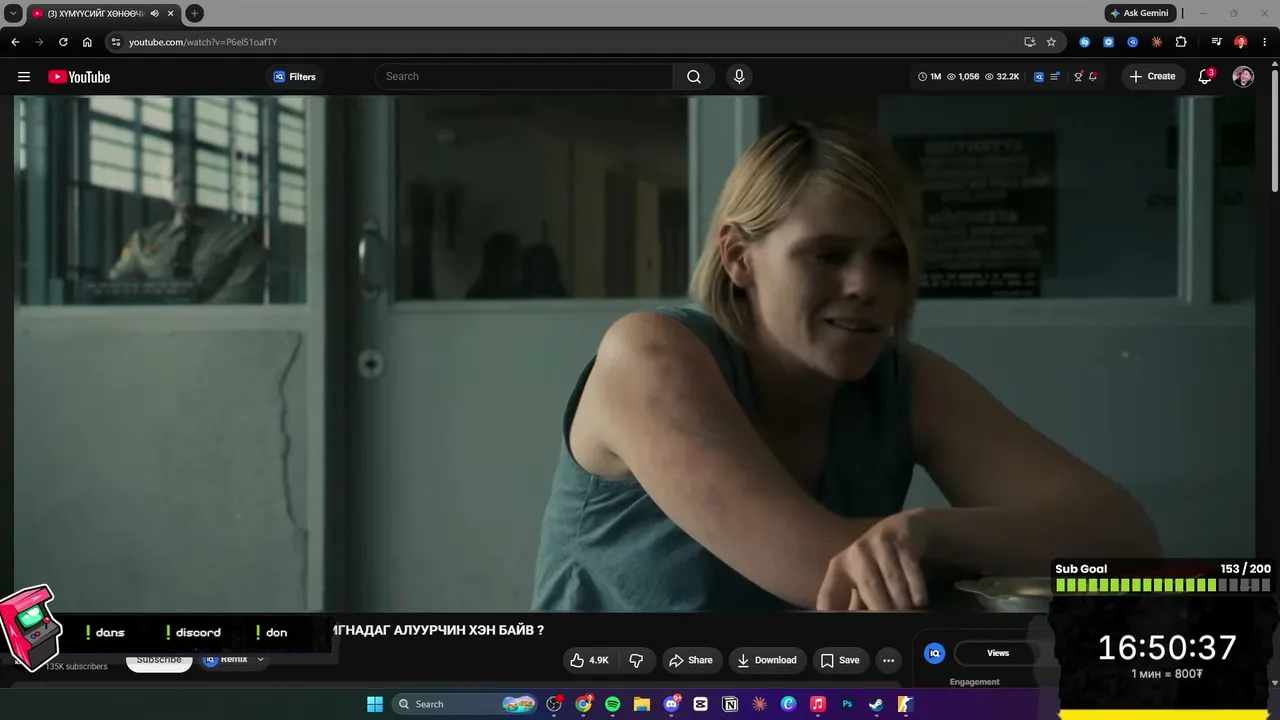Download the video
The height and width of the screenshot is (720, 1280).
pos(767,660)
